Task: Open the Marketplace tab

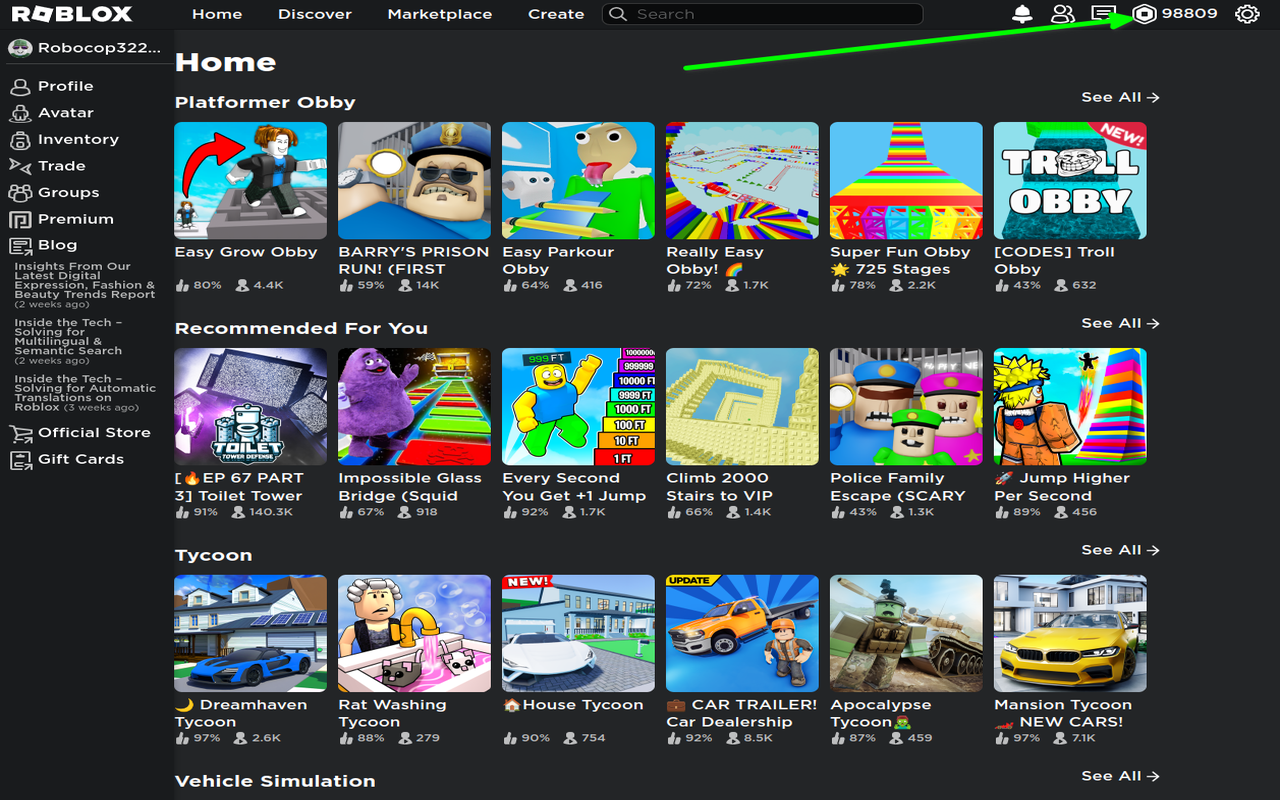Action: pos(440,14)
